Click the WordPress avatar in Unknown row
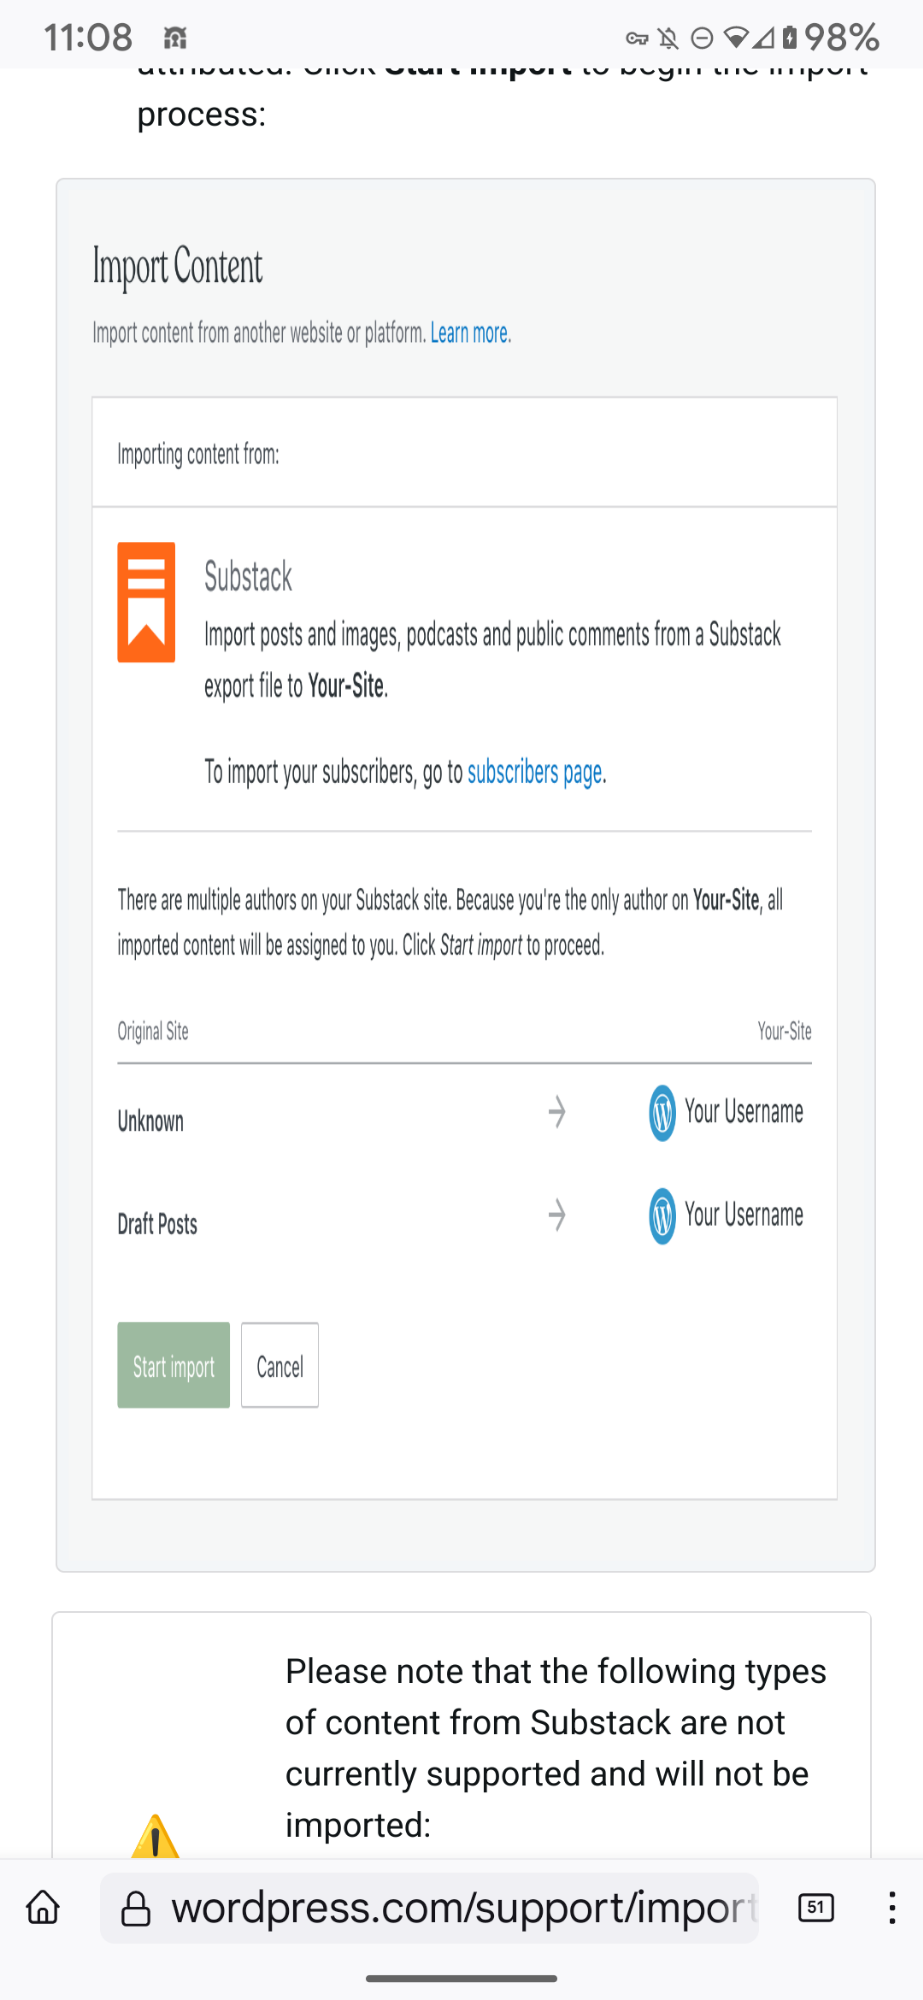Image resolution: width=923 pixels, height=2000 pixels. pyautogui.click(x=662, y=1113)
